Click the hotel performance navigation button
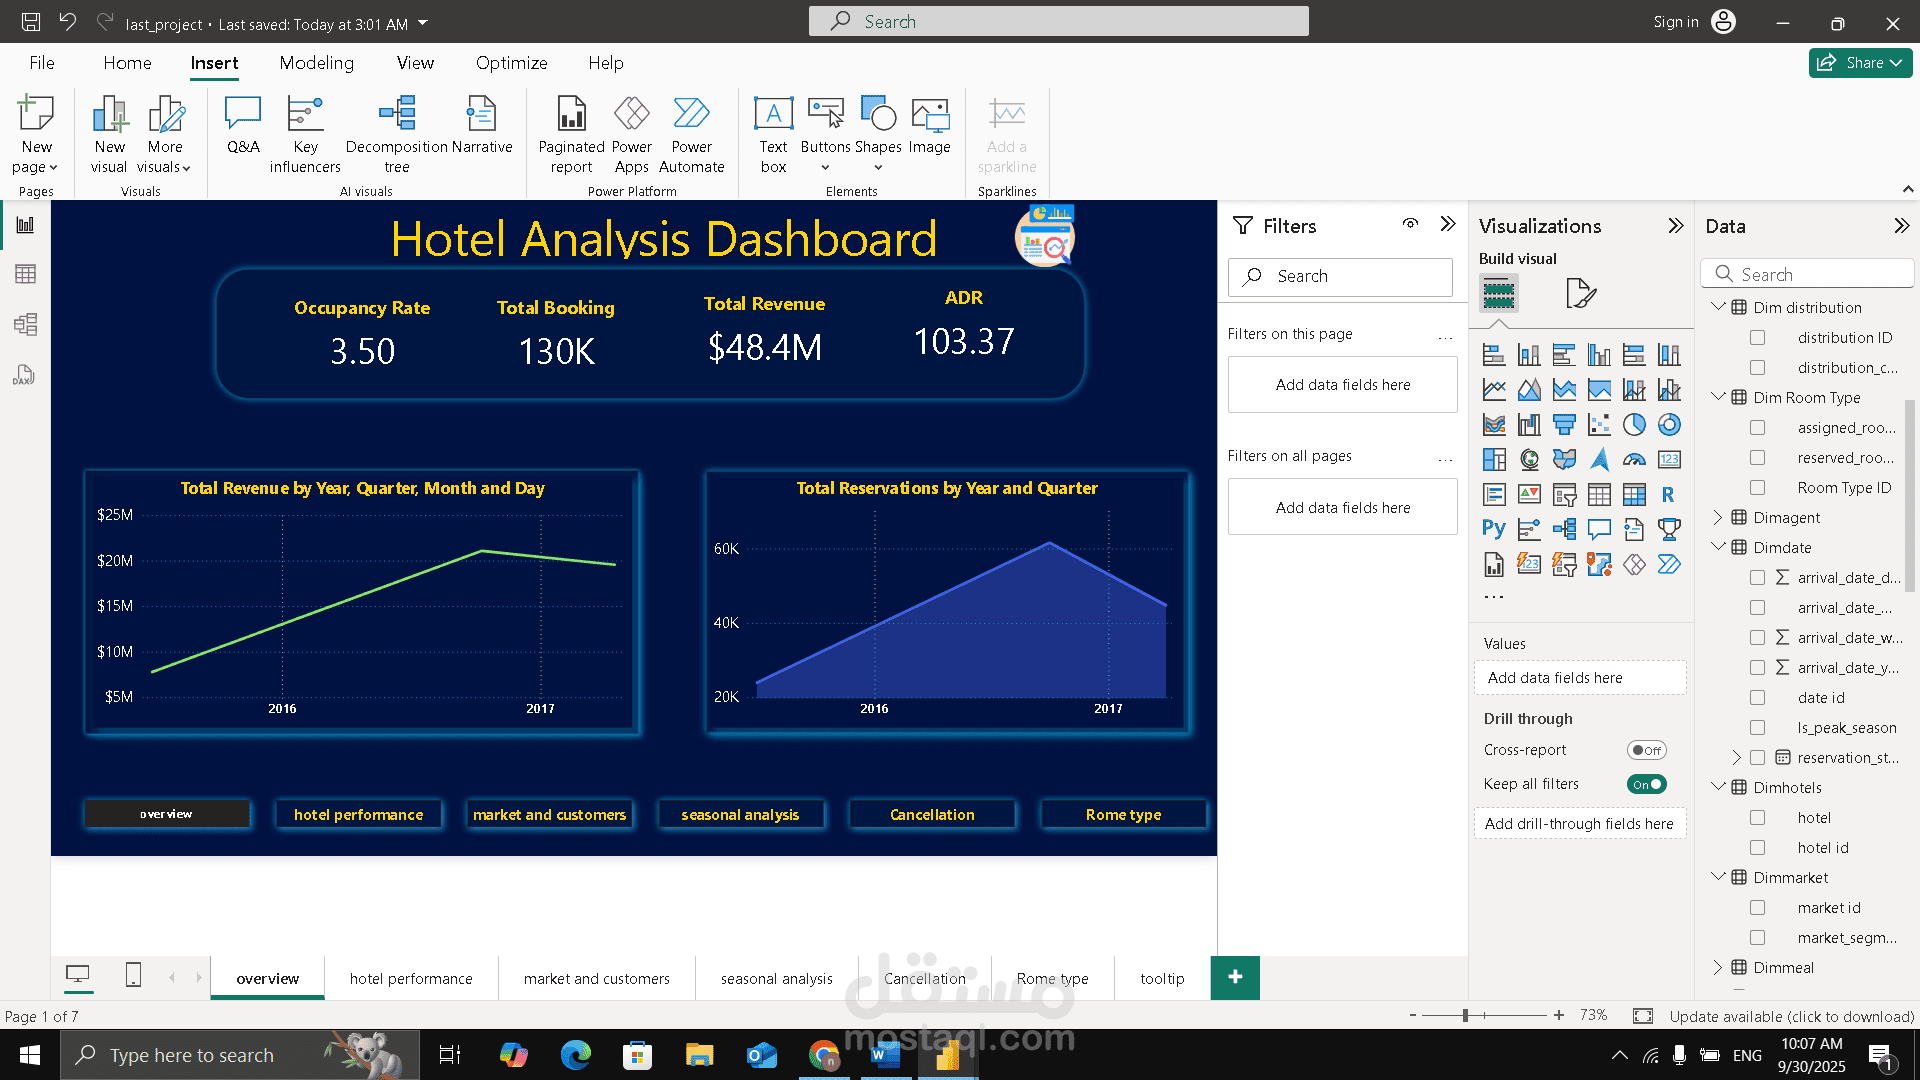The width and height of the screenshot is (1920, 1080). pyautogui.click(x=358, y=814)
